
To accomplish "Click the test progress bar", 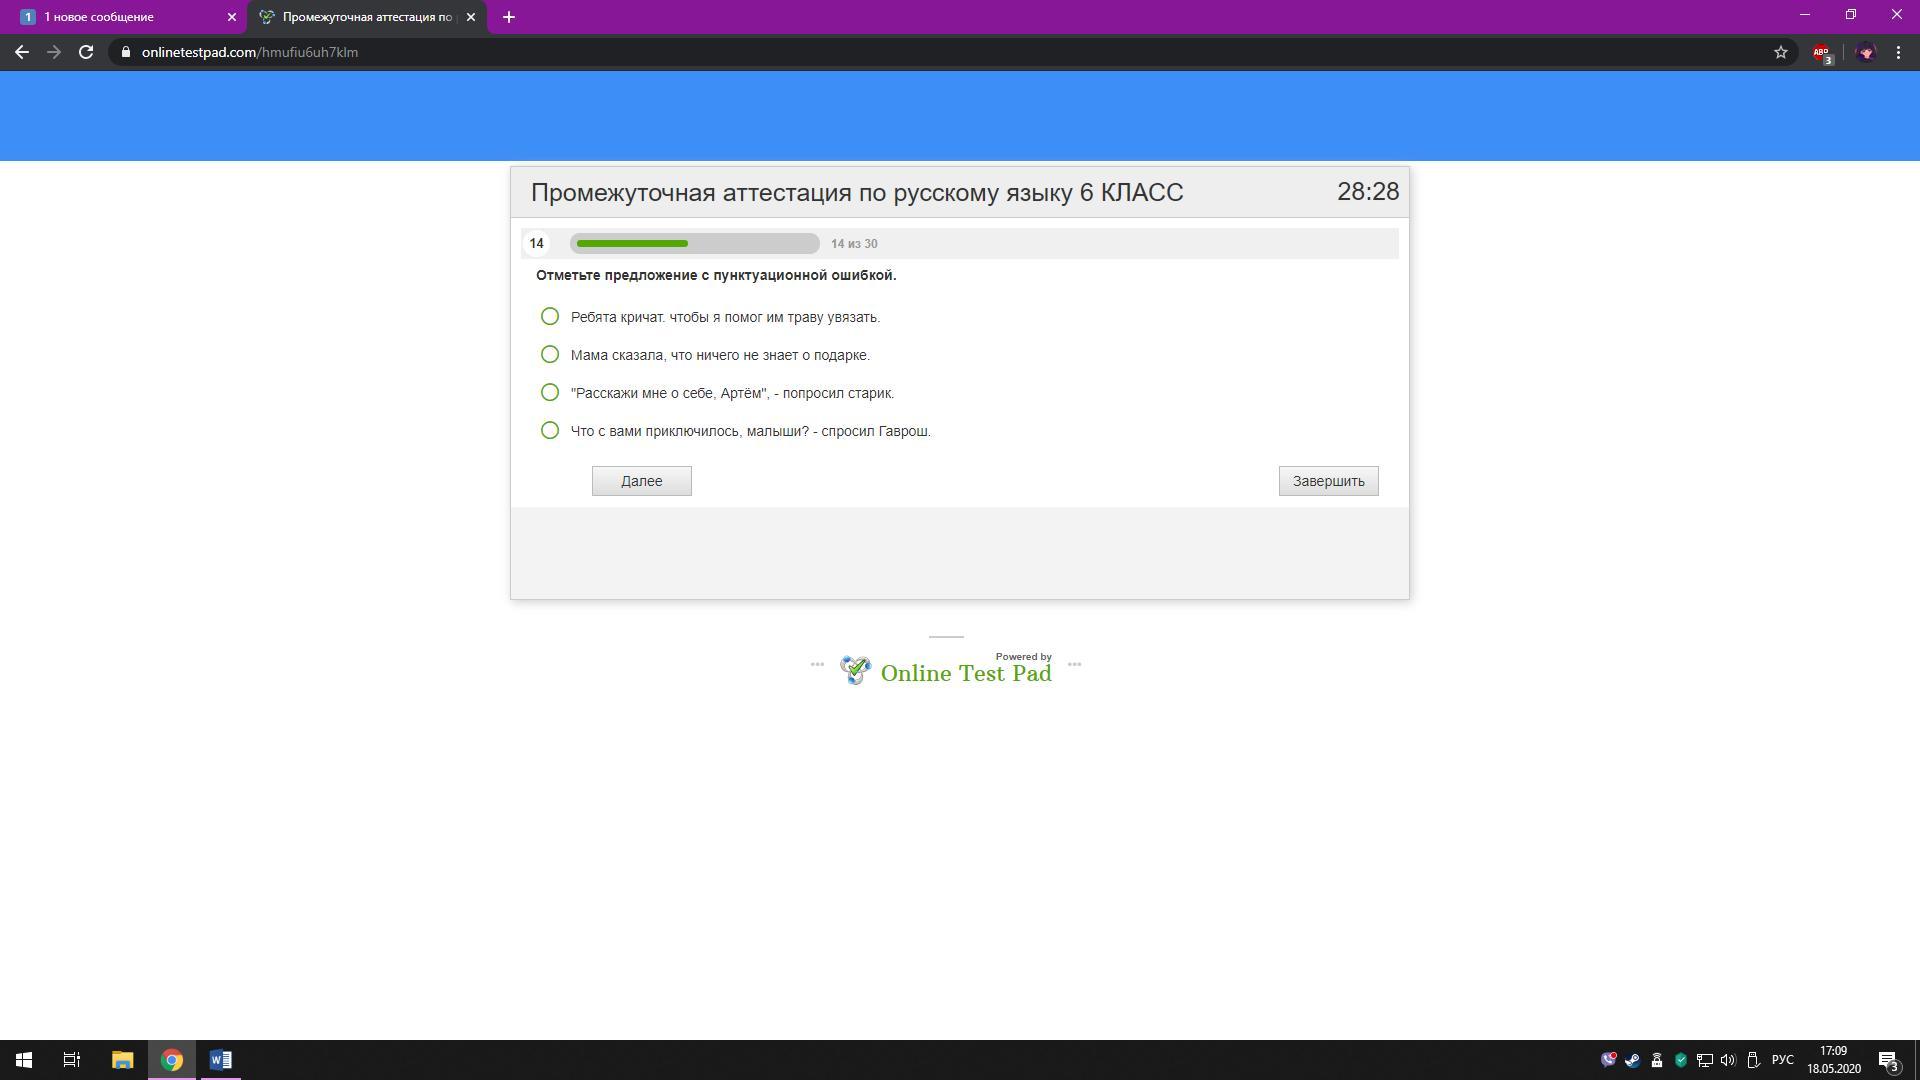I will click(x=694, y=244).
